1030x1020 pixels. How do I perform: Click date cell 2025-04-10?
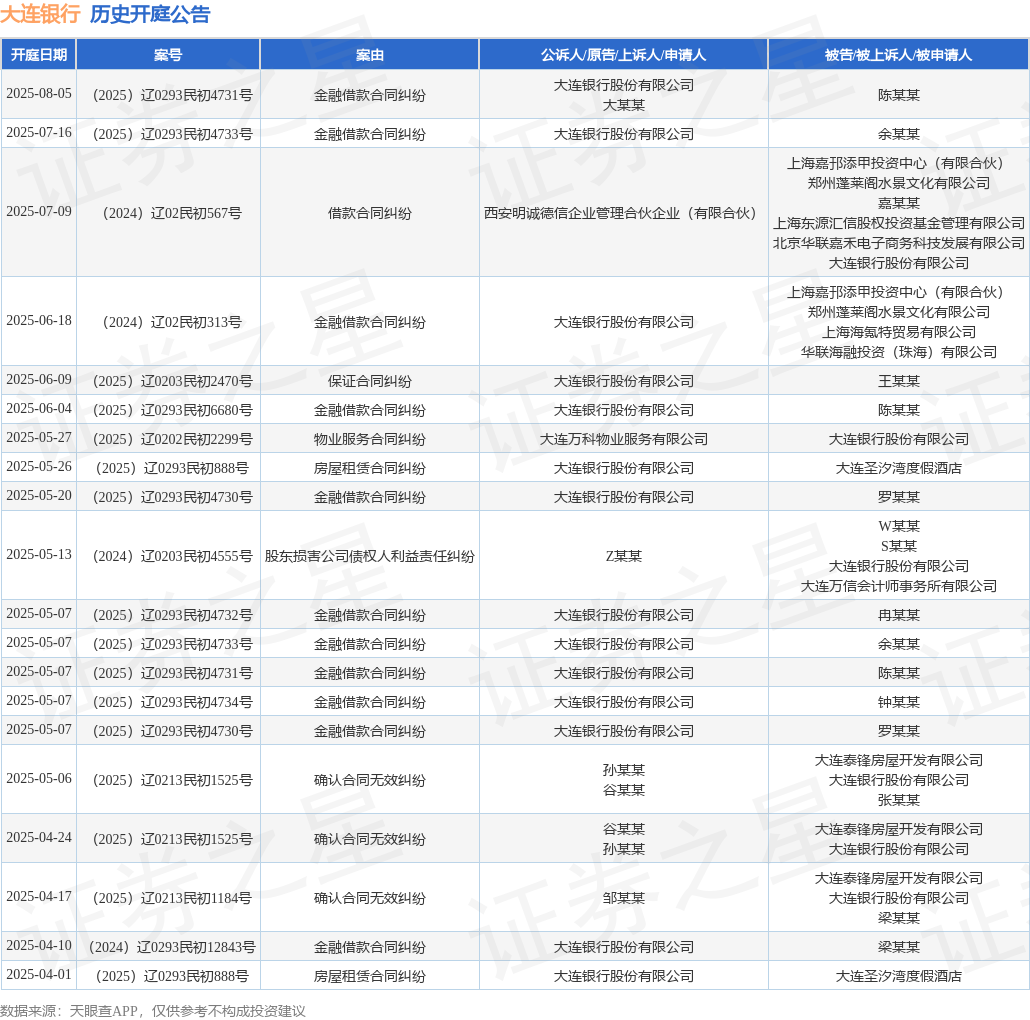pyautogui.click(x=39, y=945)
